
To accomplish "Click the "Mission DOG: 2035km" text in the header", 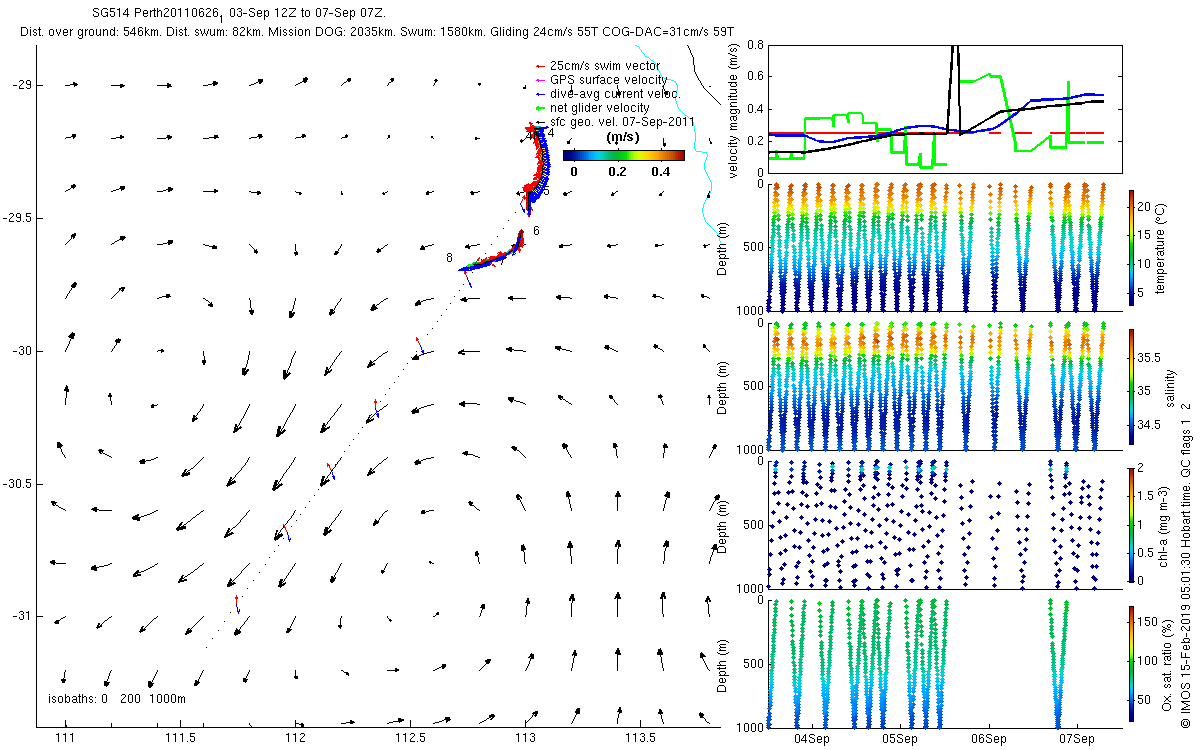I will pyautogui.click(x=329, y=32).
